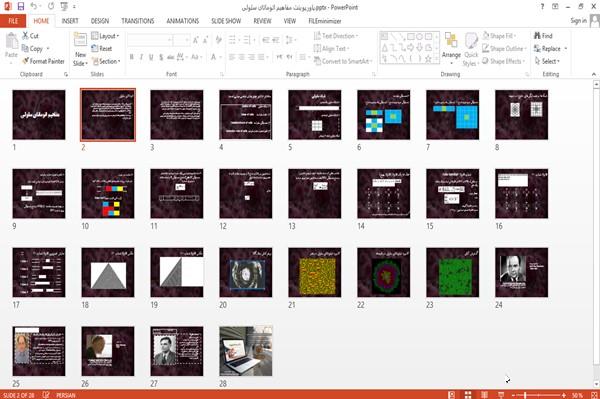Click the Save icon in quick access toolbar
600x399 pixels.
(21, 7)
